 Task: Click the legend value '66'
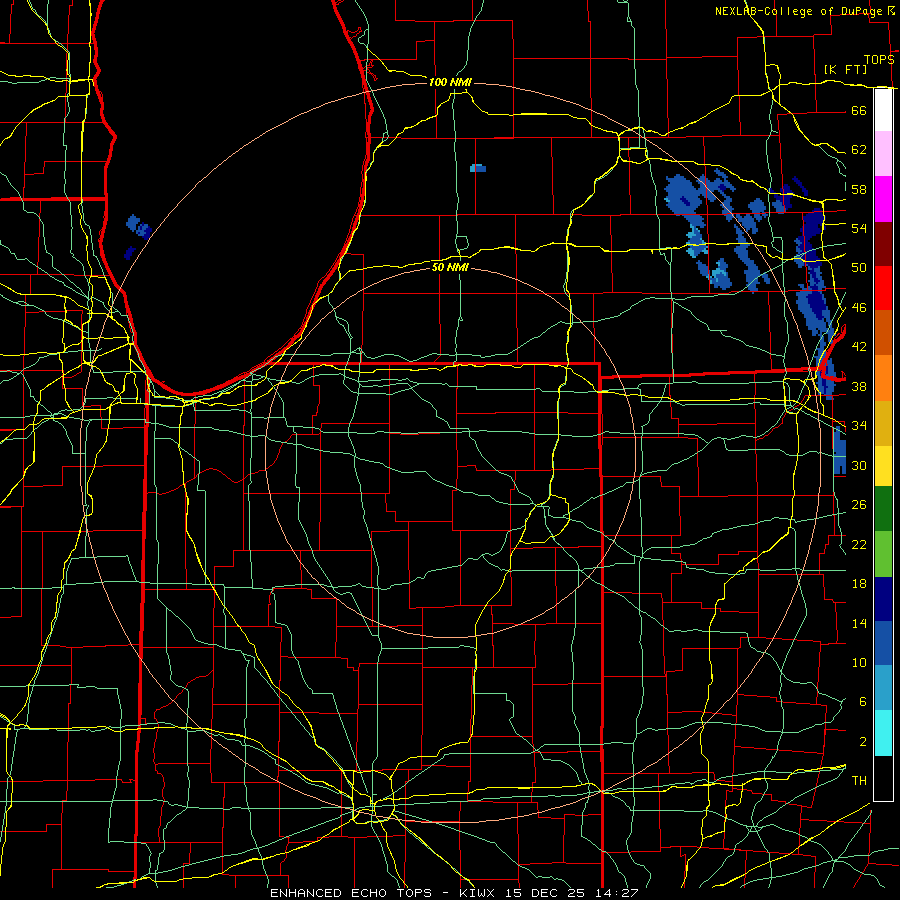859,110
